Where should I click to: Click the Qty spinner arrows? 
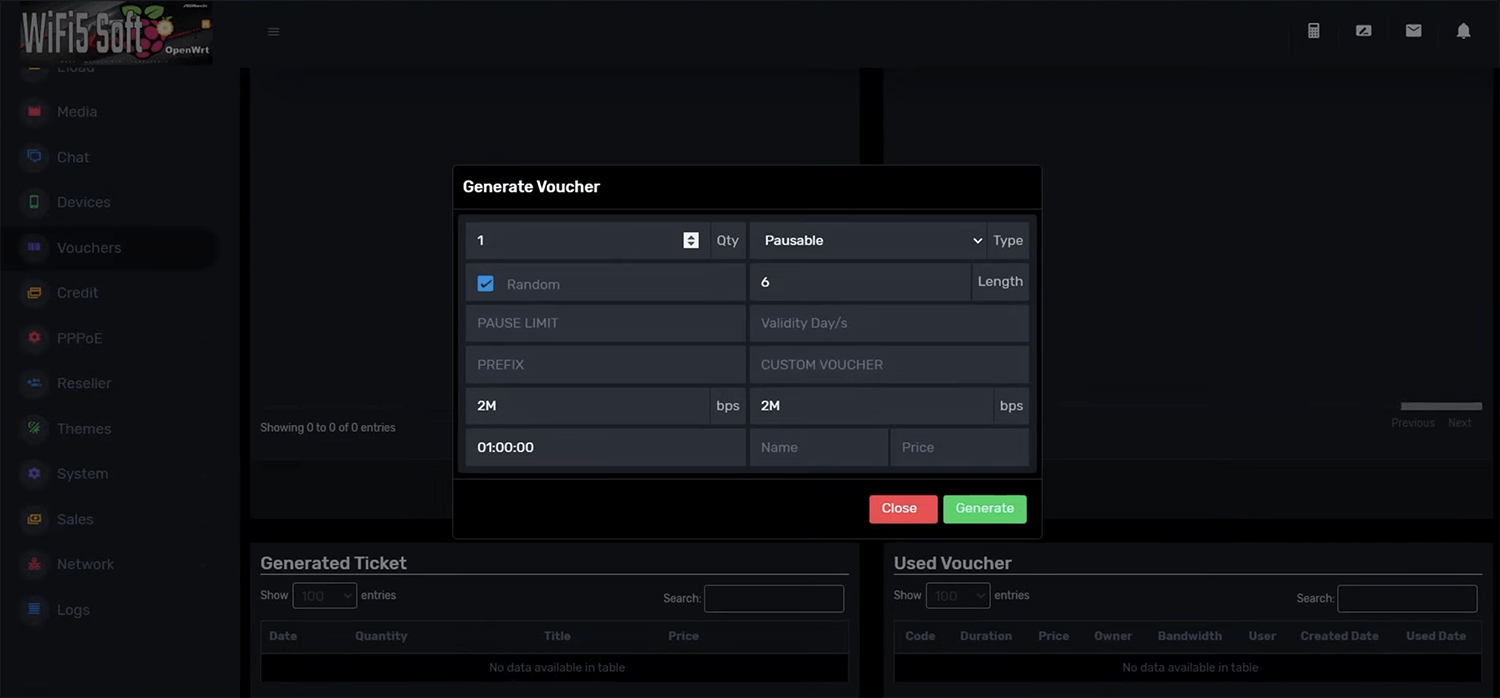click(691, 241)
